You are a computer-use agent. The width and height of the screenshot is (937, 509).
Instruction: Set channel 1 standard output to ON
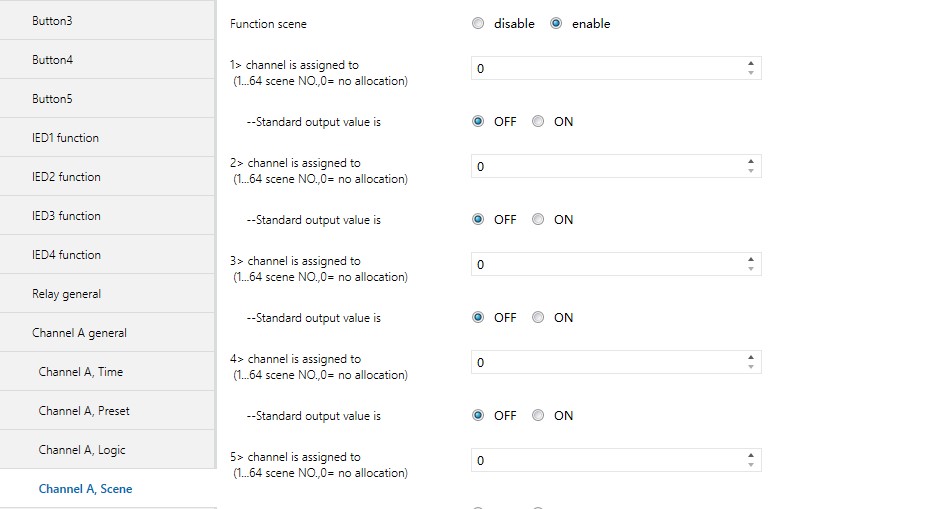pos(538,121)
